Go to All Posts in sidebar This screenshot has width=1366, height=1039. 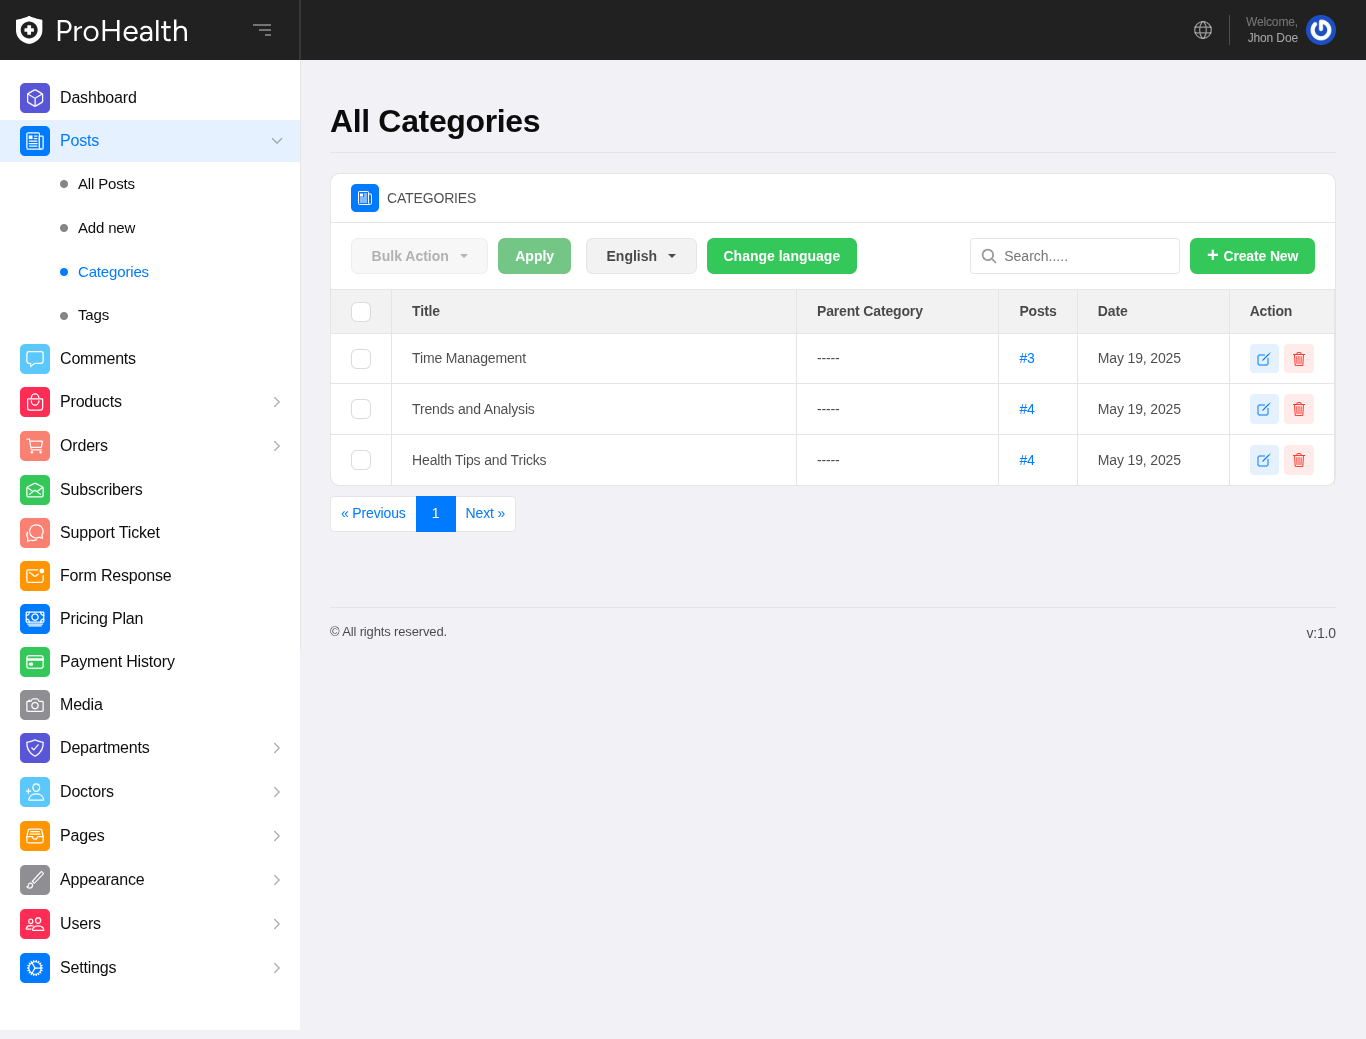pos(106,184)
